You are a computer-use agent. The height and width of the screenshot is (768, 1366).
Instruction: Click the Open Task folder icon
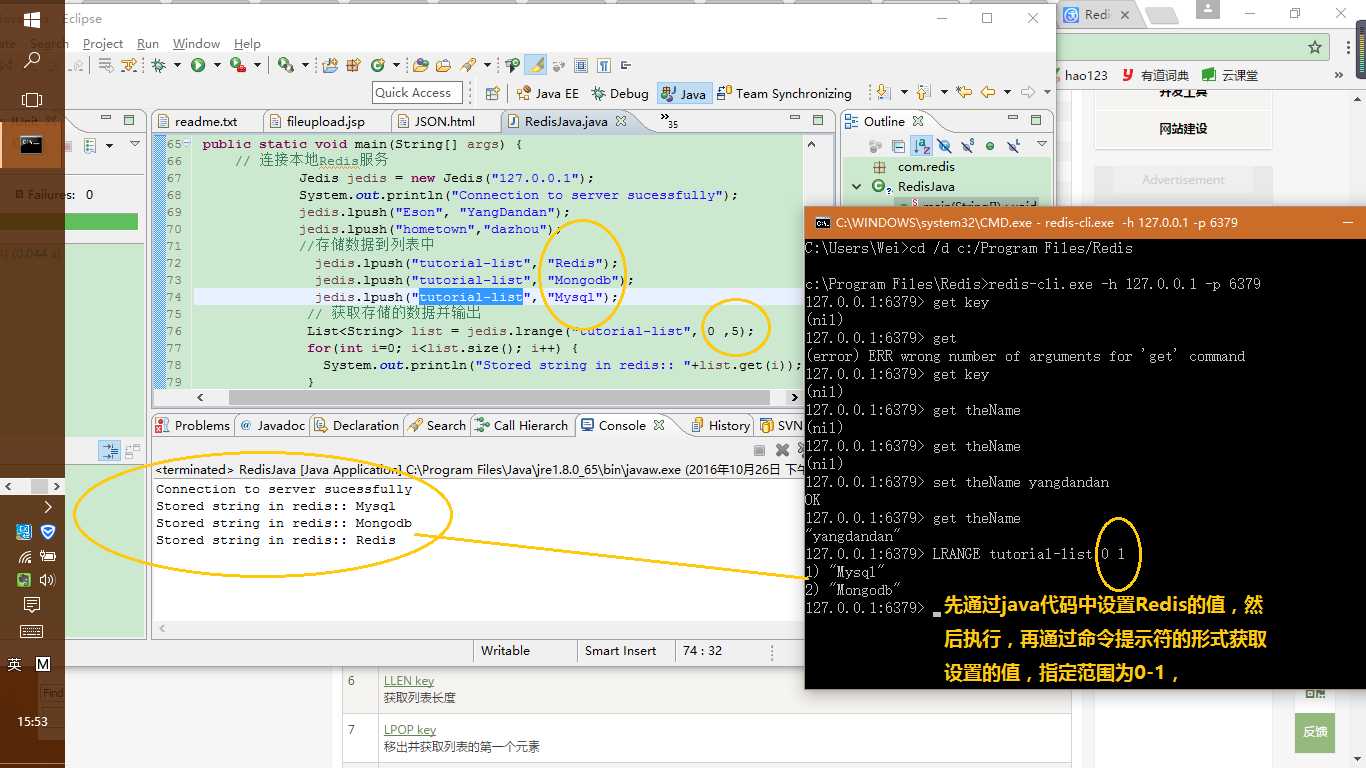pyautogui.click(x=443, y=65)
